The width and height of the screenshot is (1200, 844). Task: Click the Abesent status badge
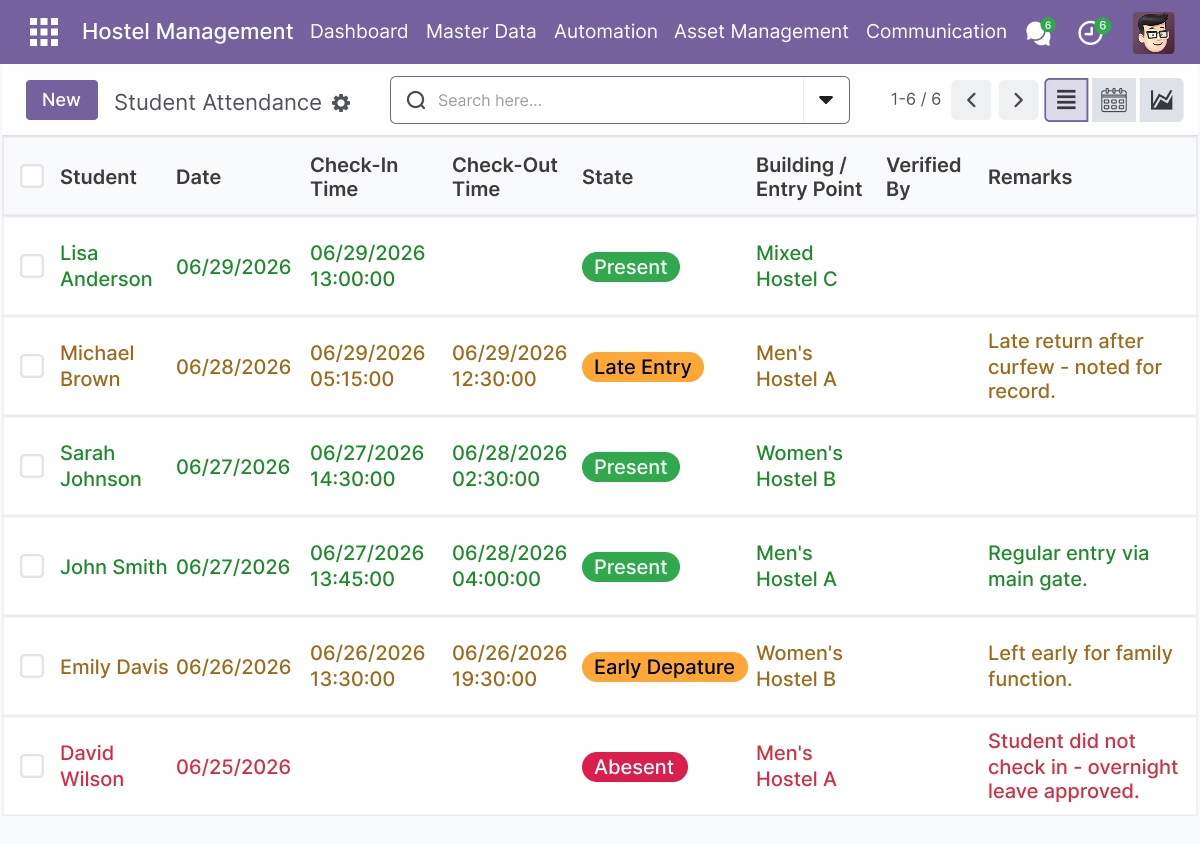(635, 767)
